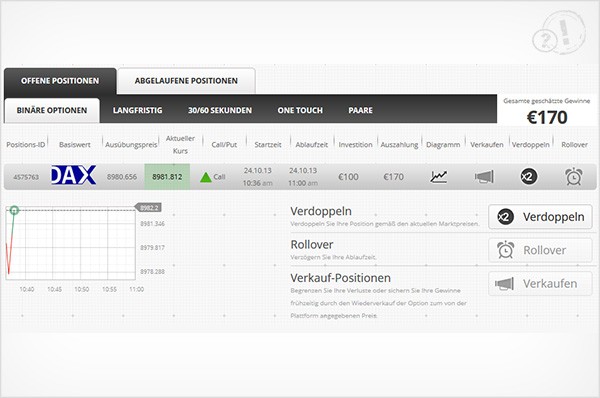This screenshot has width=600, height=398.
Task: Click the 8982.2 price tag on chart
Action: (x=148, y=208)
